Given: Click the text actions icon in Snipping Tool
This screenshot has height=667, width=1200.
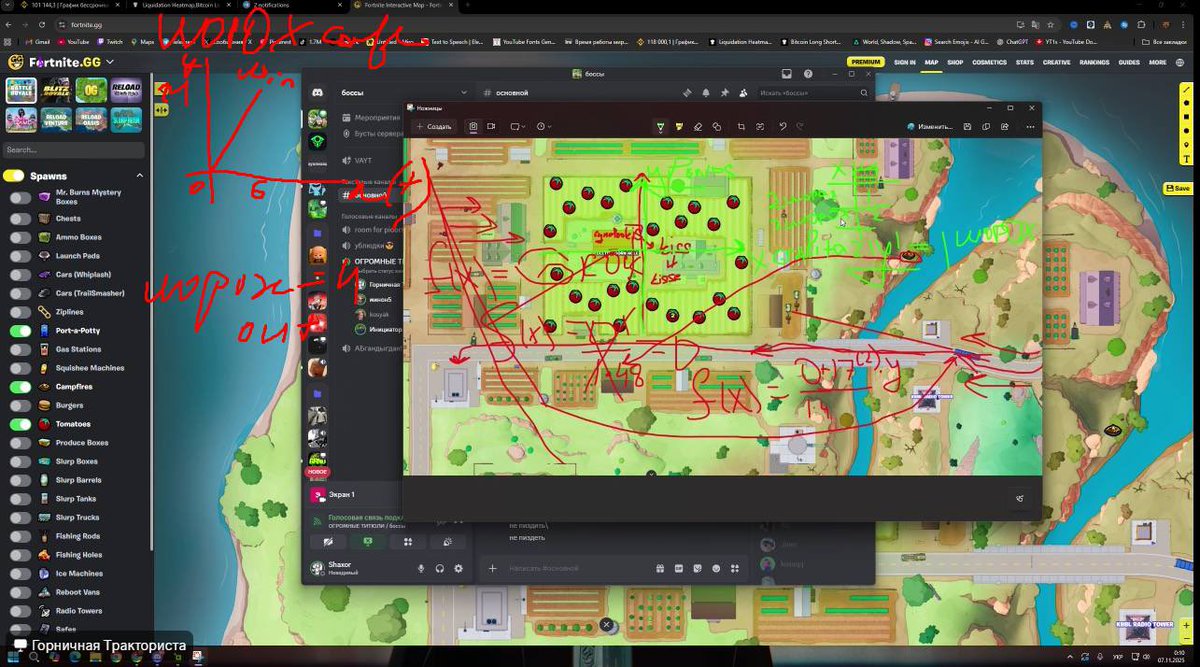Looking at the screenshot, I should (760, 127).
